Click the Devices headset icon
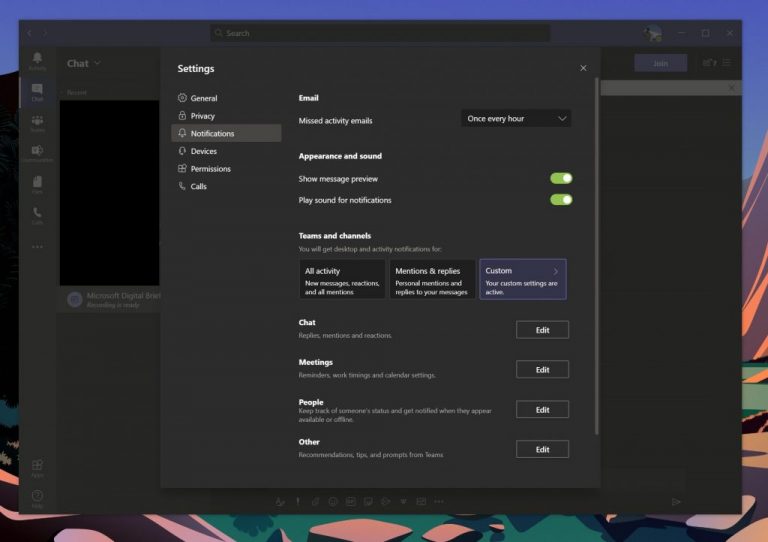This screenshot has width=768, height=542. click(182, 151)
